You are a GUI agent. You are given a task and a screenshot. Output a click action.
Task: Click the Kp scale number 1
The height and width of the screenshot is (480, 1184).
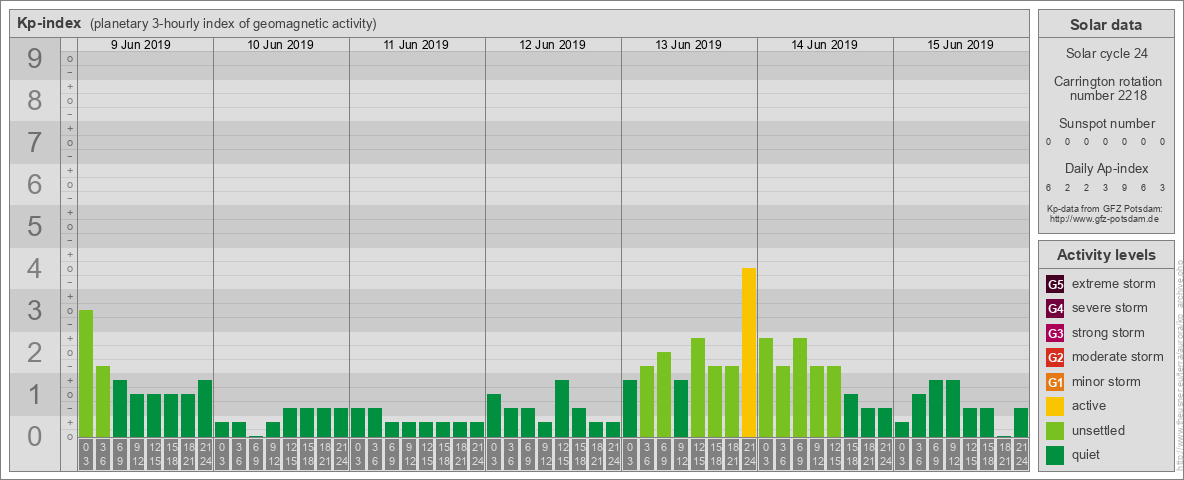[35, 394]
